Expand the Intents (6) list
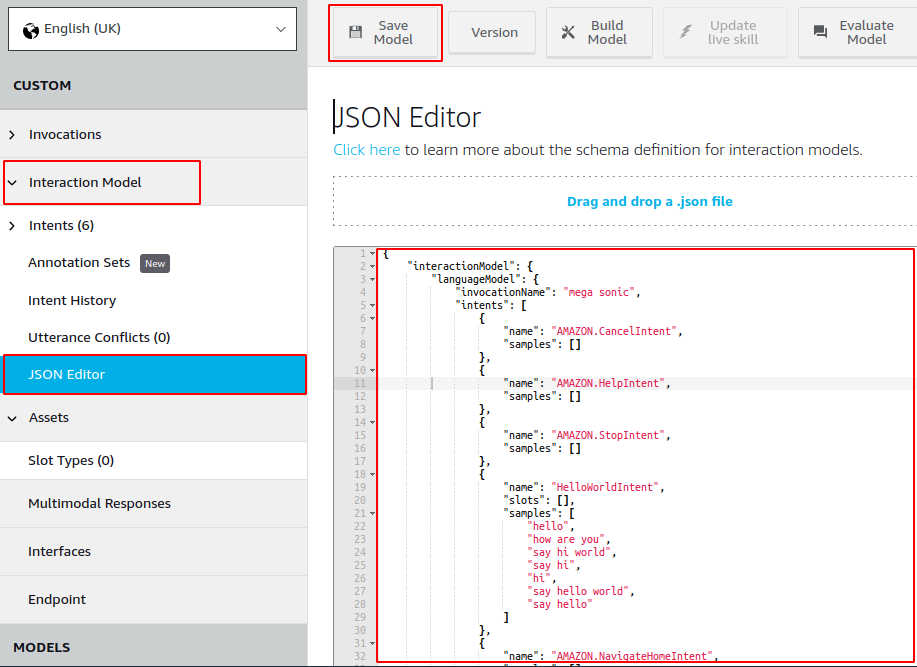 coord(12,226)
